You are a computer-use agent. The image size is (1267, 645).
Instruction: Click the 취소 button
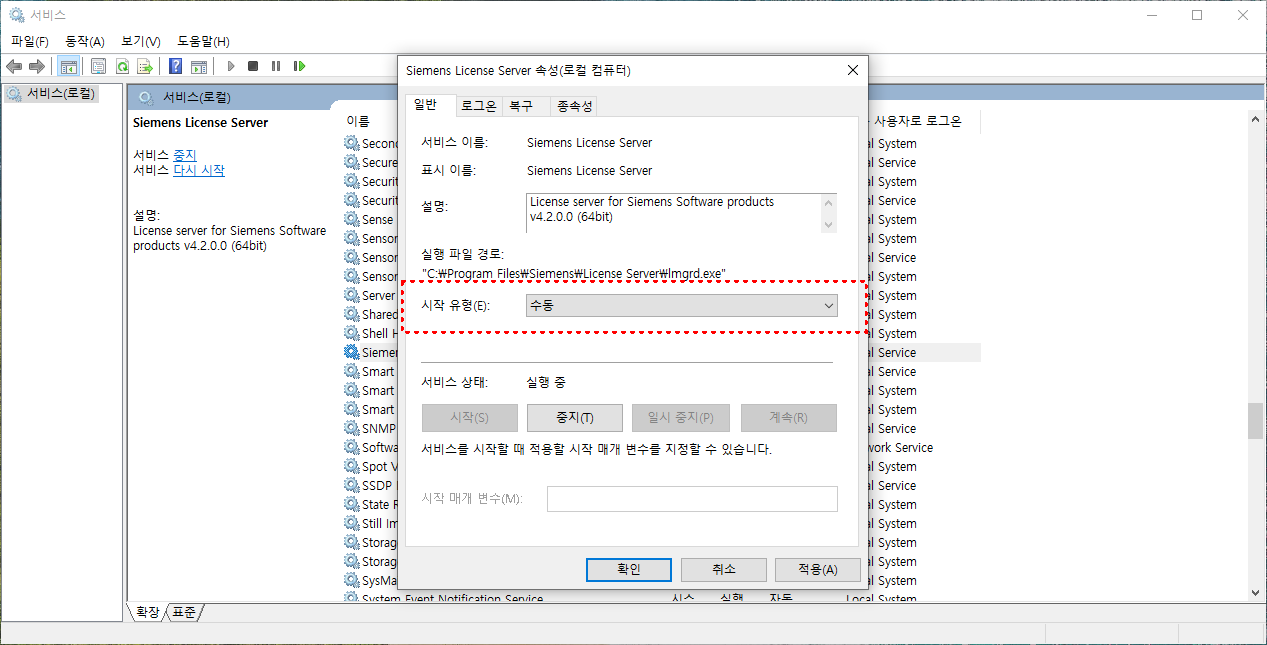click(x=724, y=569)
